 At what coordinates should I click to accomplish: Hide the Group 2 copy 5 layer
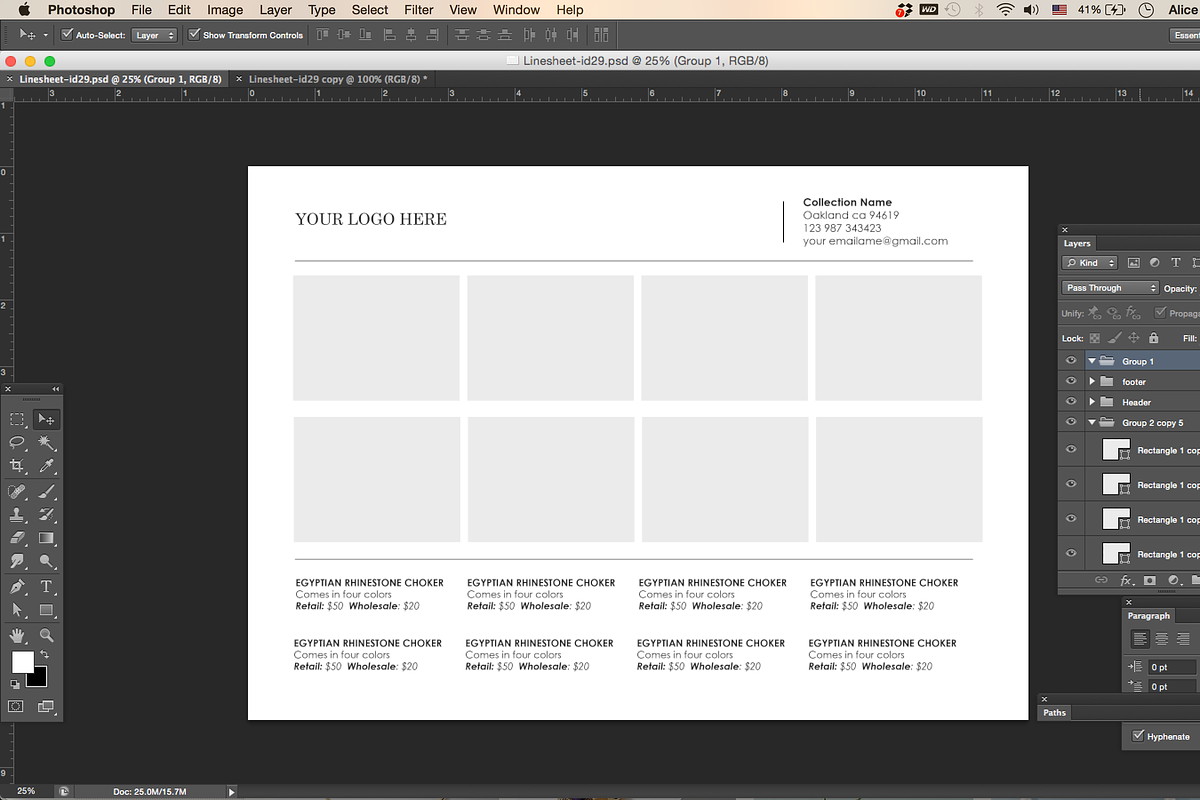pyautogui.click(x=1071, y=423)
